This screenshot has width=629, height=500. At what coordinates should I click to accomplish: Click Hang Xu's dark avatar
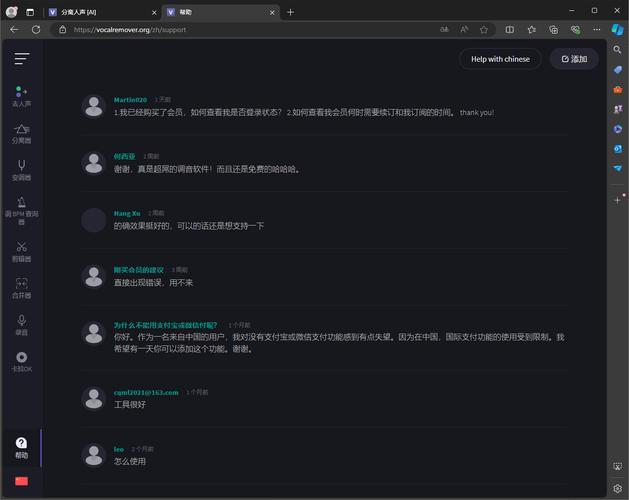pos(94,220)
